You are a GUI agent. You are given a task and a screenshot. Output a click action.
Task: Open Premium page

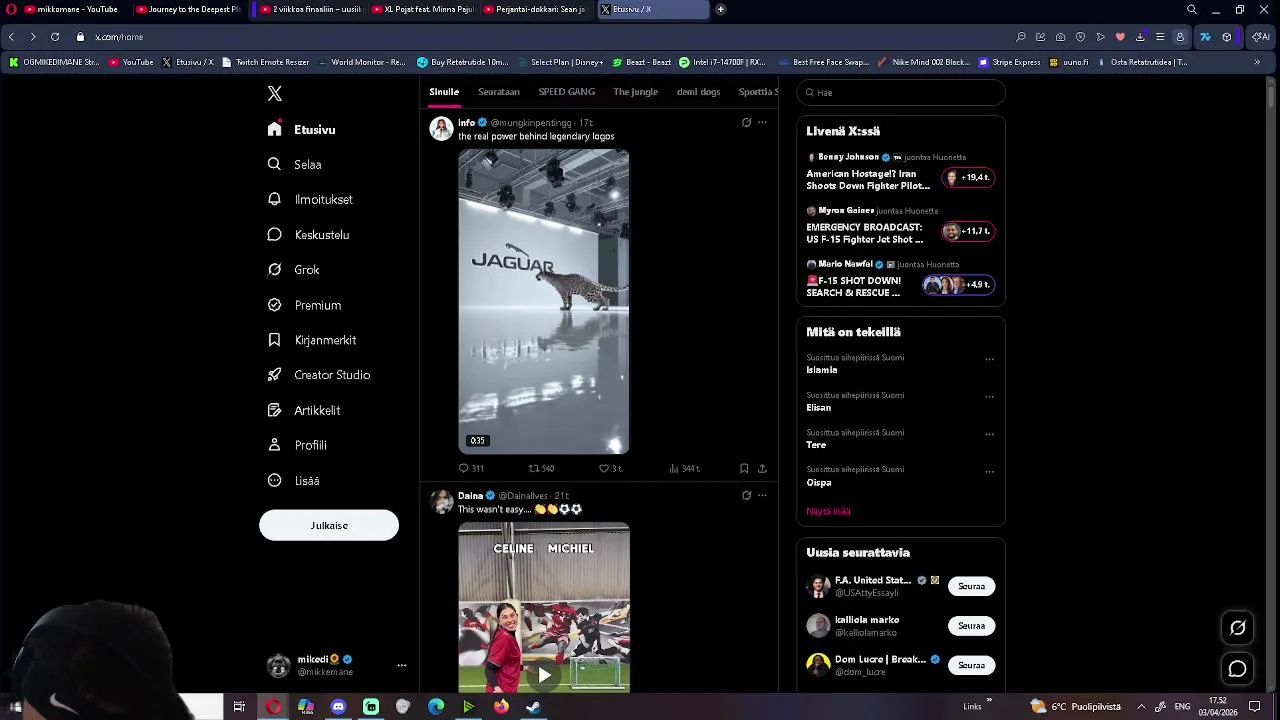[305, 305]
